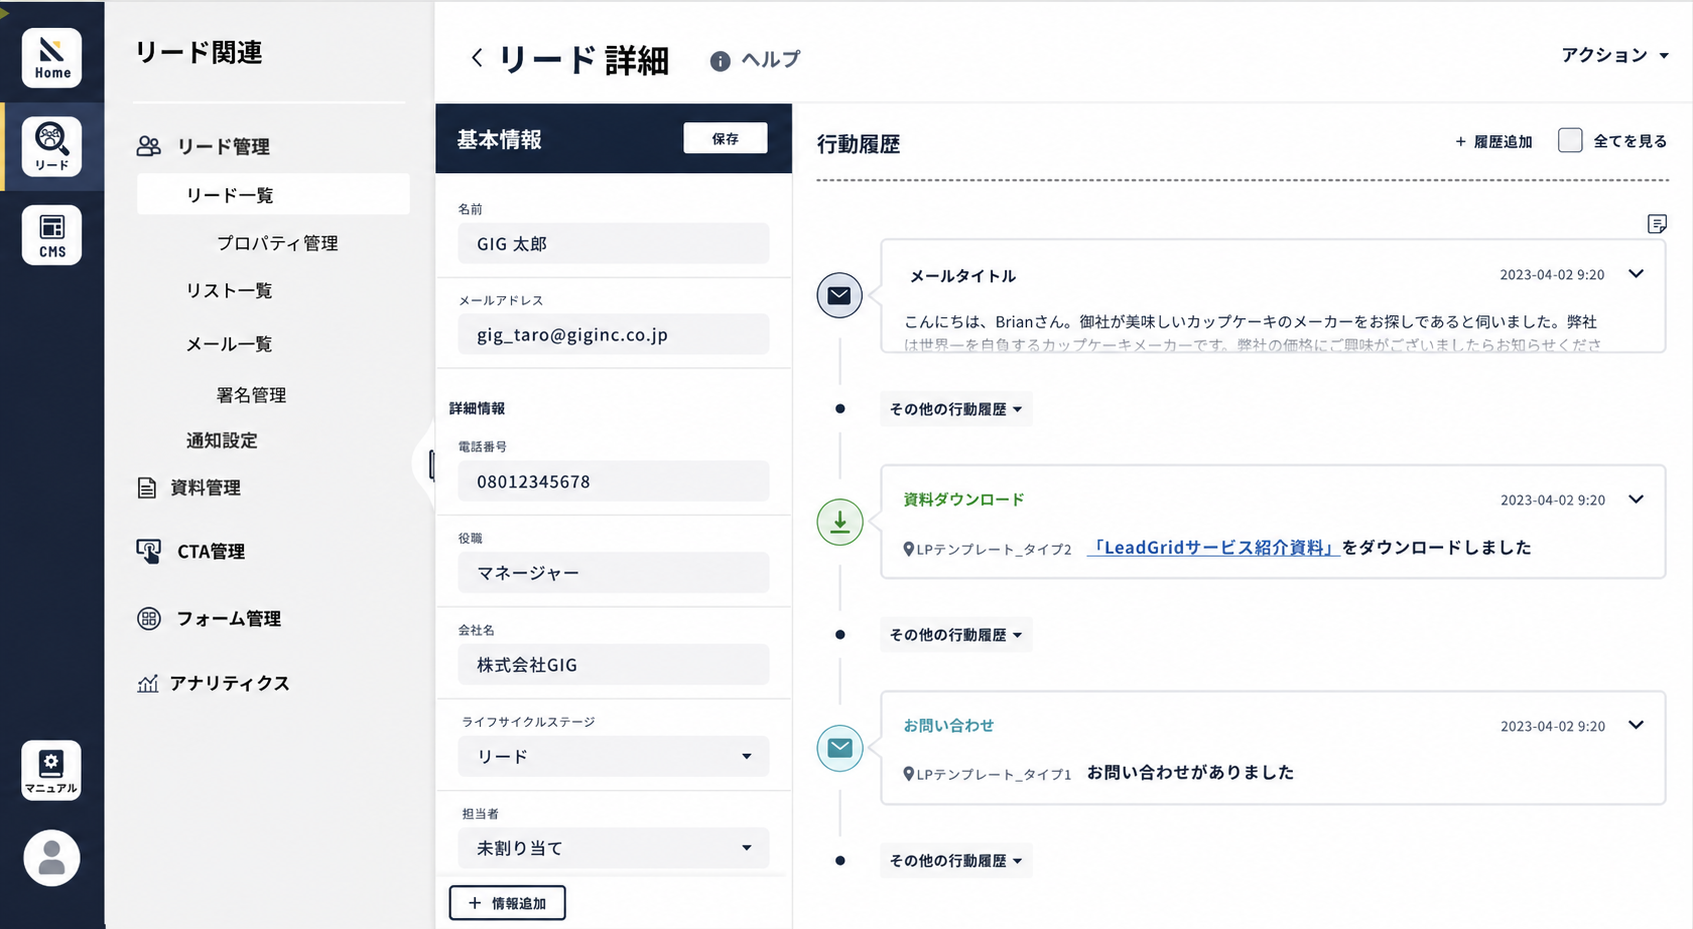Open メール一覧 in the sidebar
The height and width of the screenshot is (929, 1693).
(229, 344)
